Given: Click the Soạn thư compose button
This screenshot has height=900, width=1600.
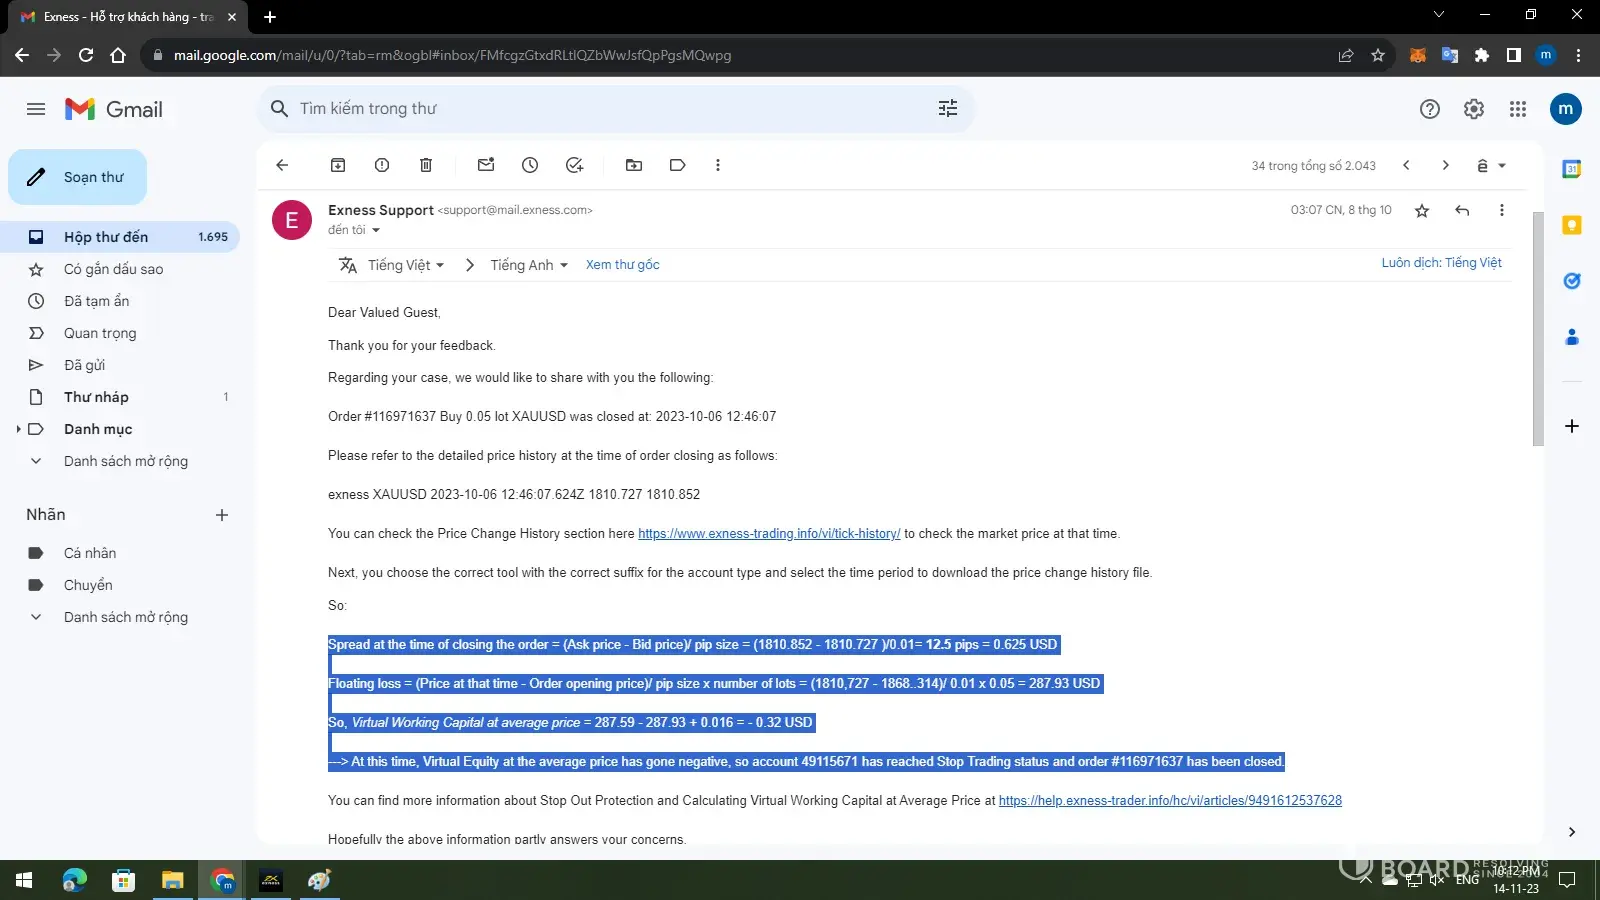Looking at the screenshot, I should click(x=78, y=177).
